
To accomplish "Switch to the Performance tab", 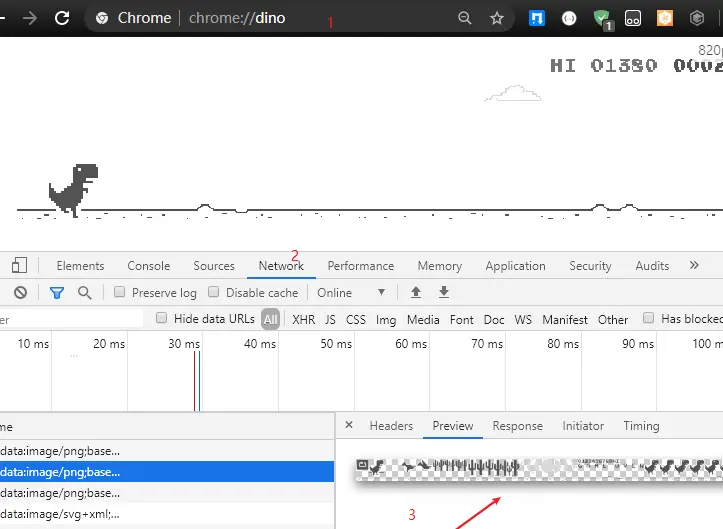I will (x=361, y=266).
